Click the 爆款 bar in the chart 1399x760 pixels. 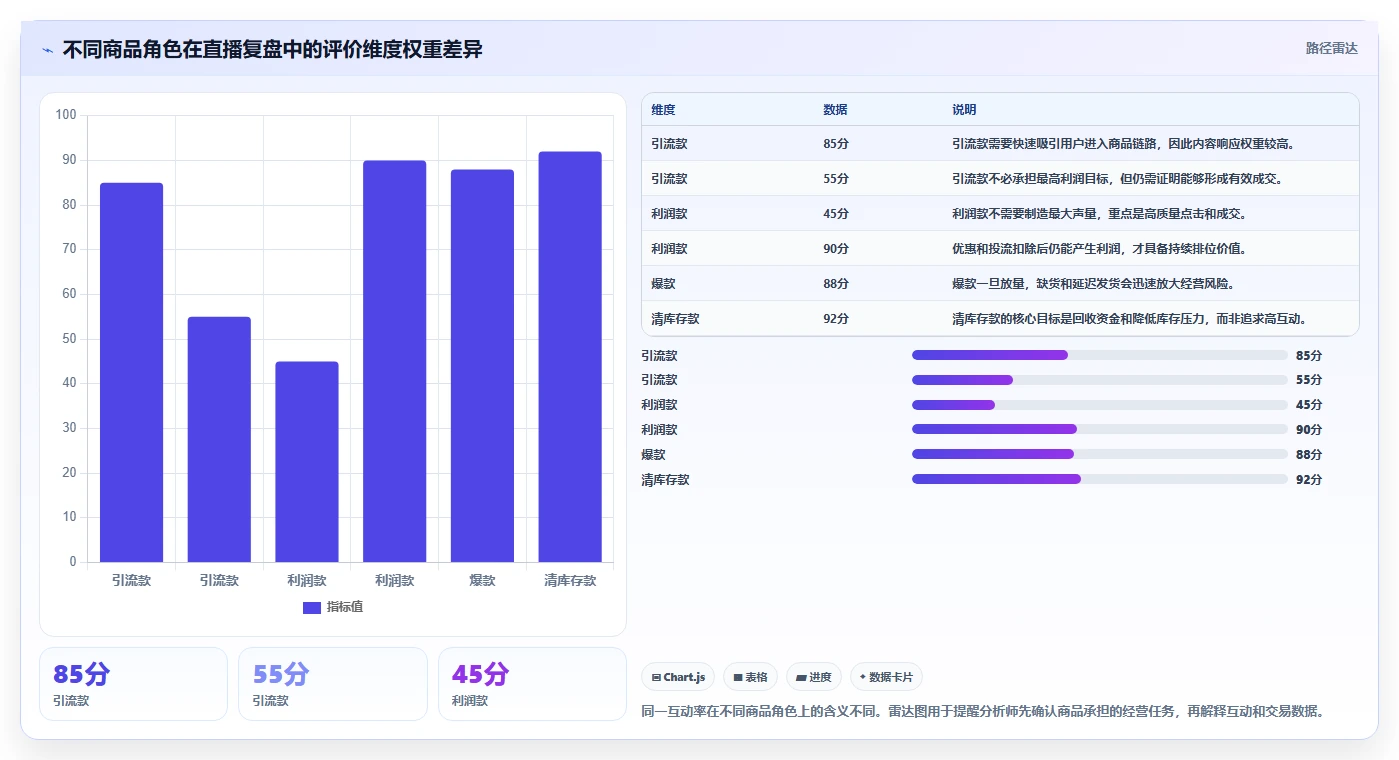click(482, 366)
